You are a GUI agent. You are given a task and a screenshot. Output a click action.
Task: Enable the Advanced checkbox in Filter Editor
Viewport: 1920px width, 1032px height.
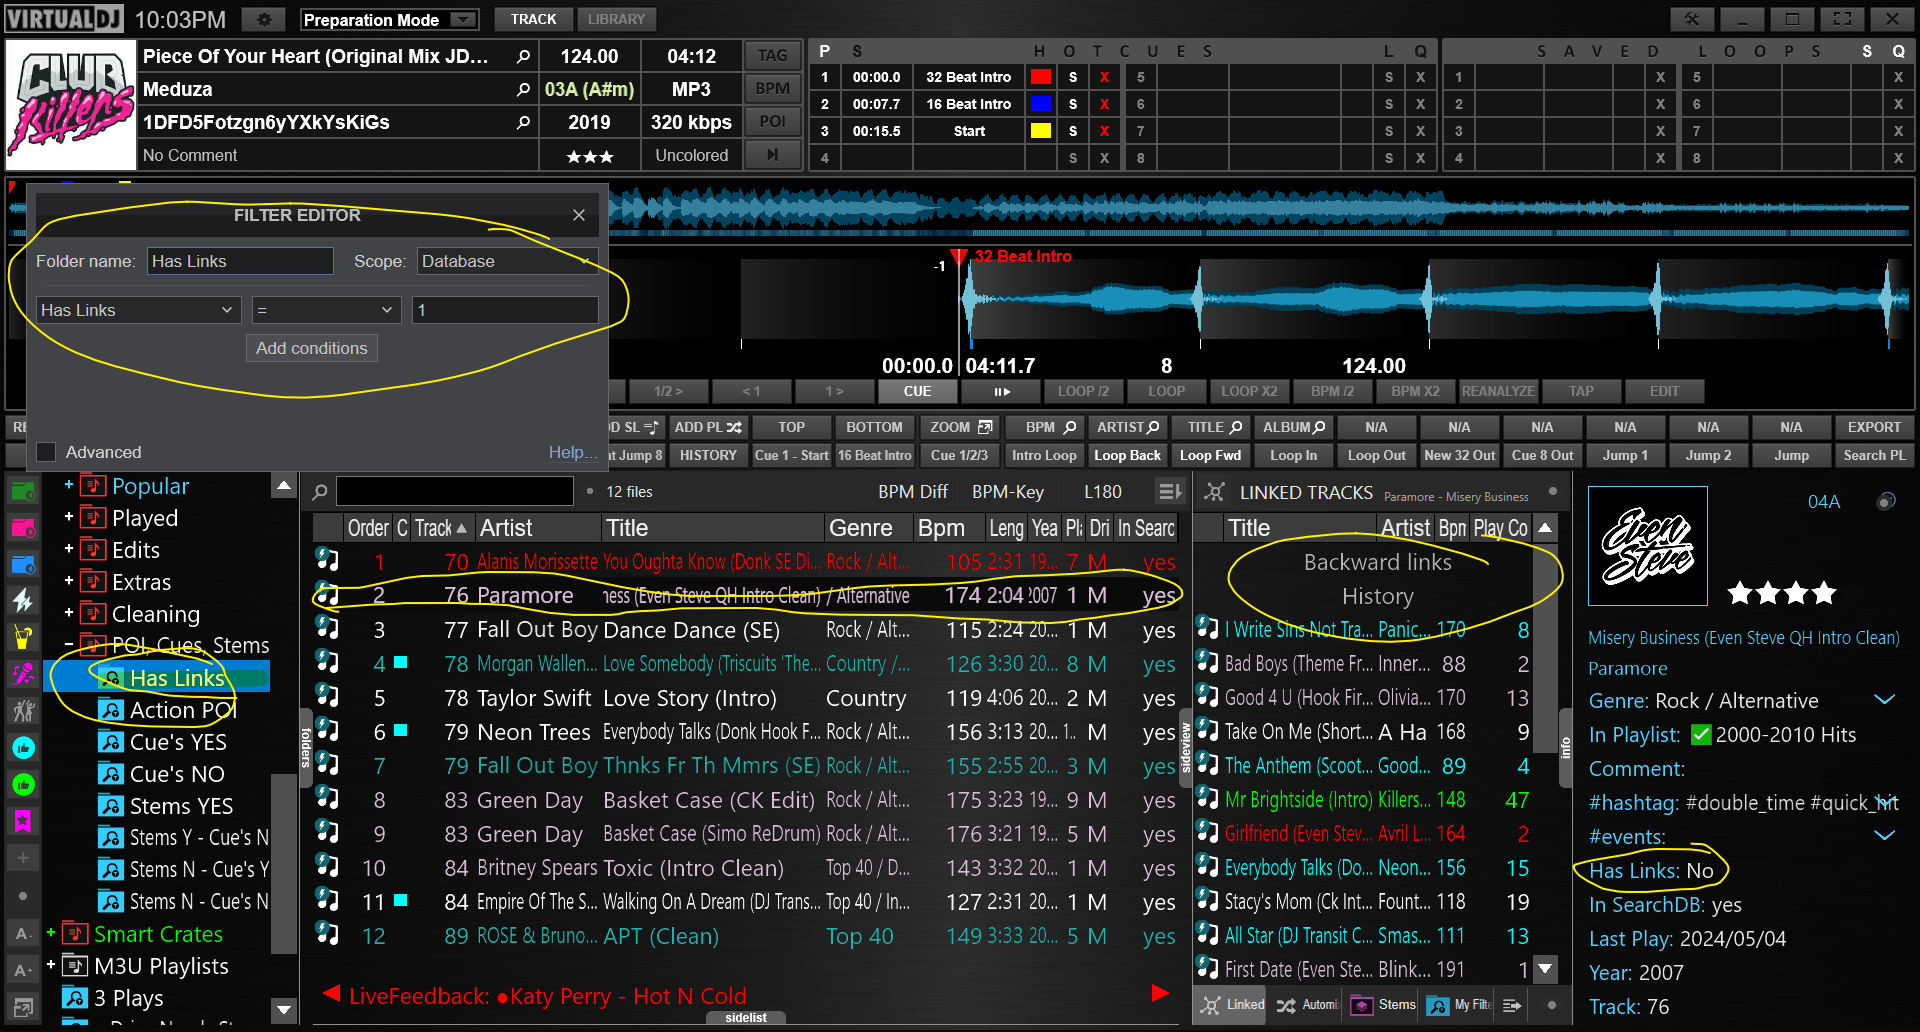point(46,452)
